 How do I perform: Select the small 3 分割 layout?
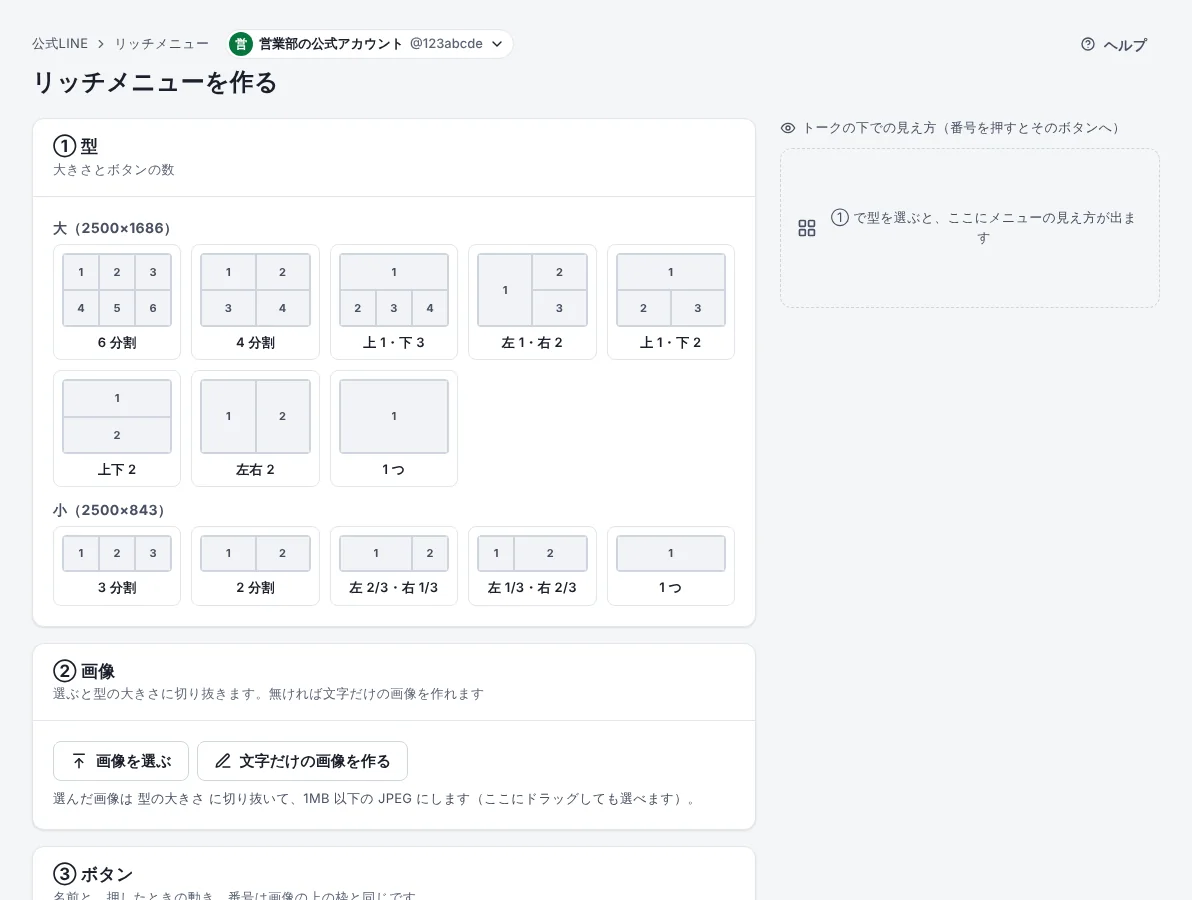117,566
